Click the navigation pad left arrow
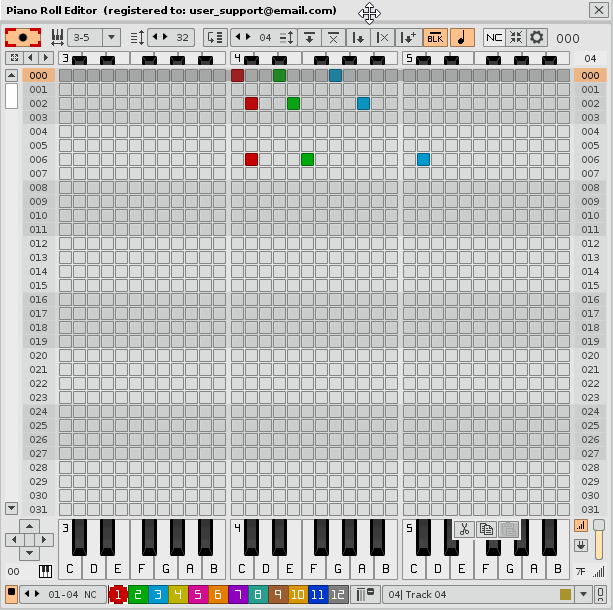Viewport: 613px width, 610px height. click(x=14, y=540)
